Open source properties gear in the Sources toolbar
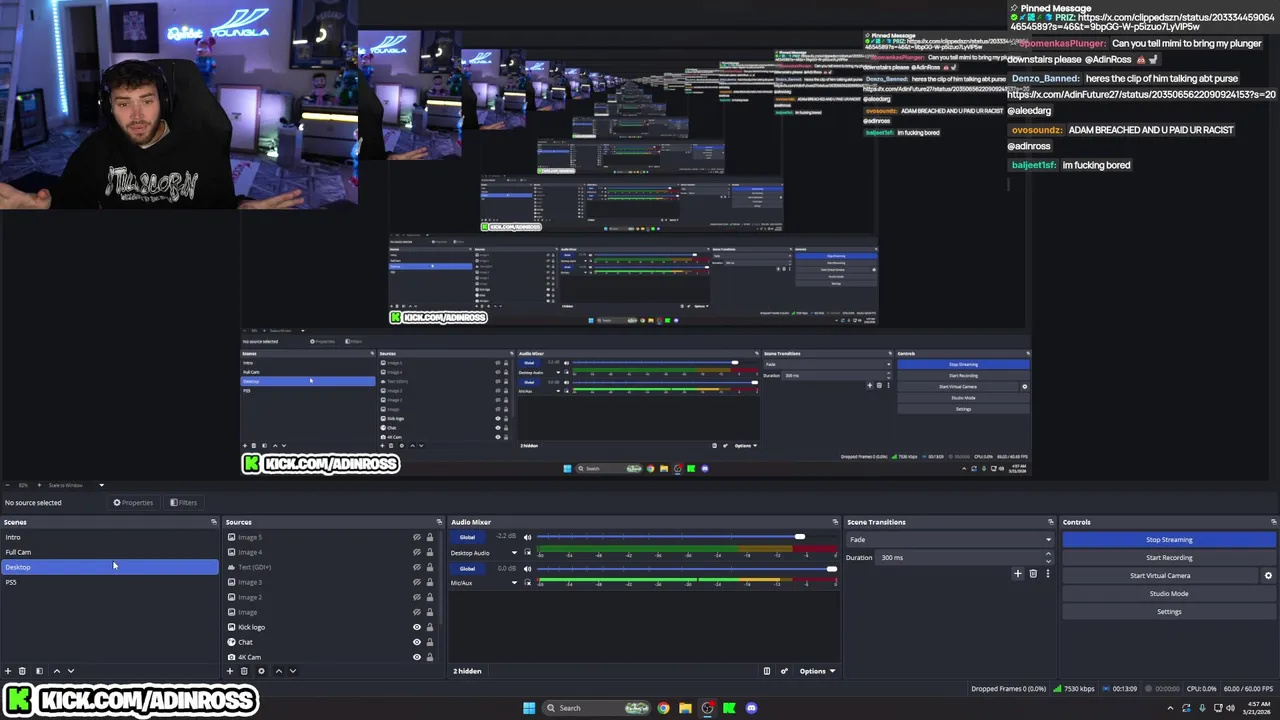Screen dimensions: 1280x720 261,671
